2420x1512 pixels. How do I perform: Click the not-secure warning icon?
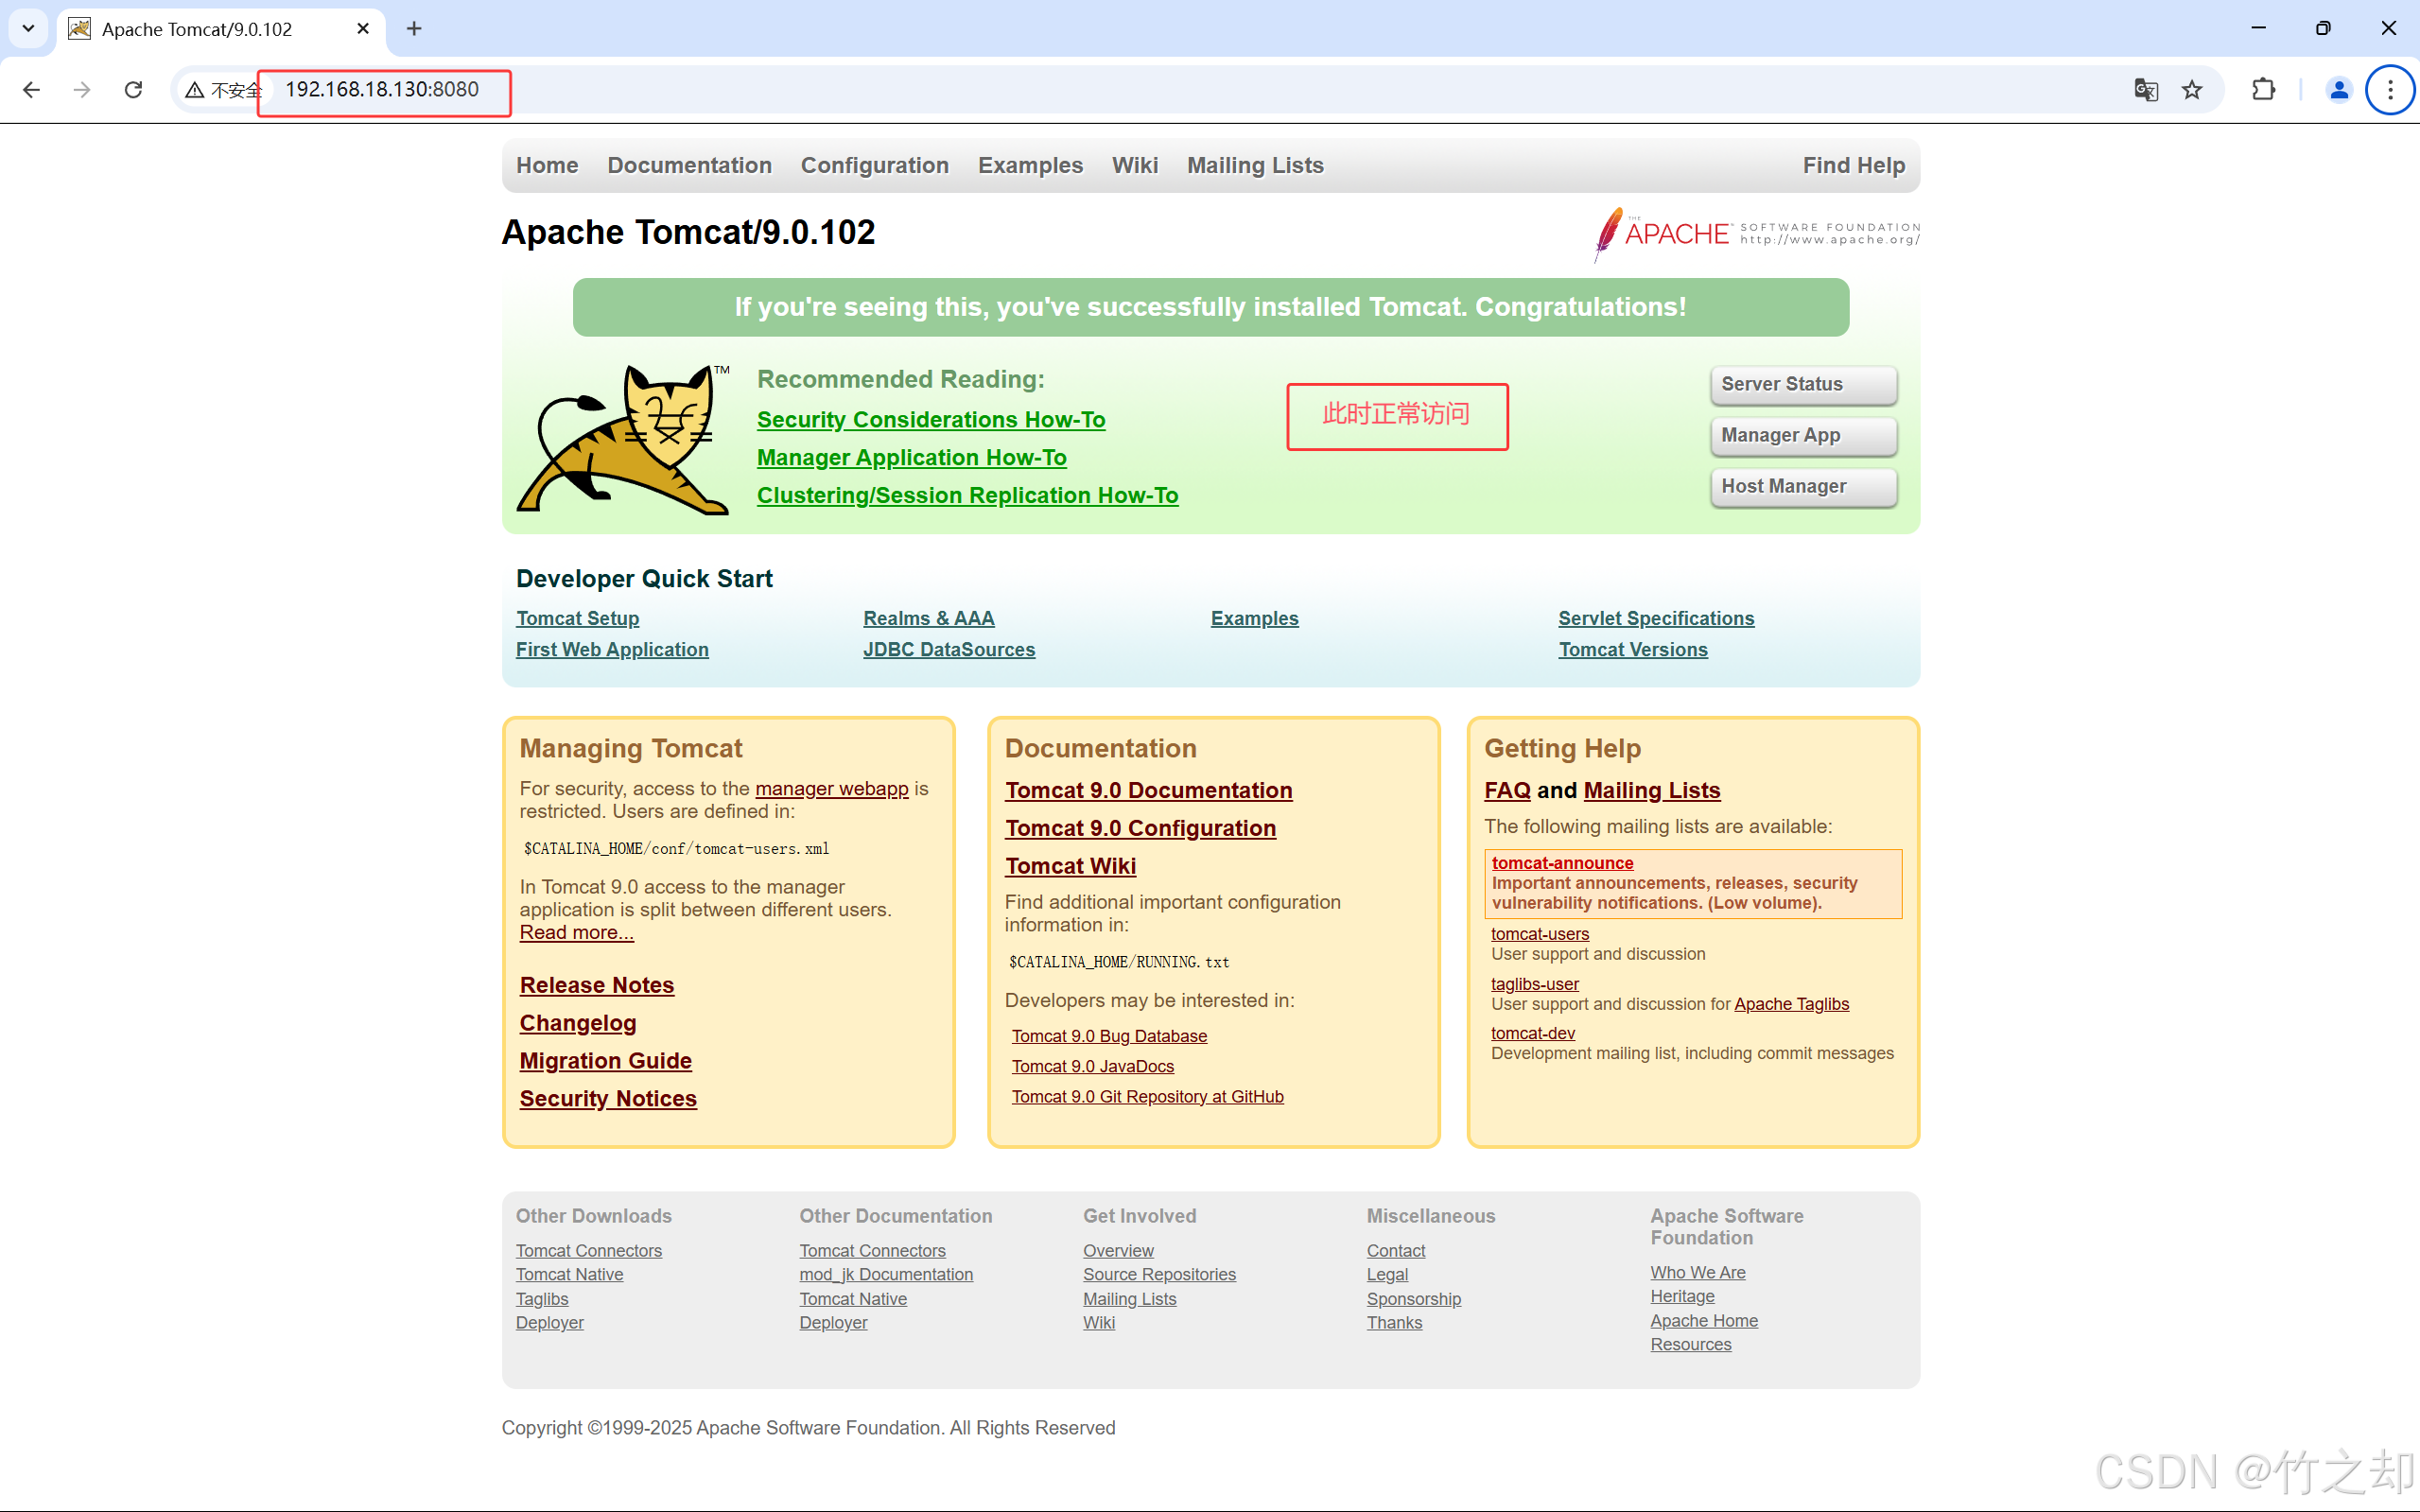point(196,90)
